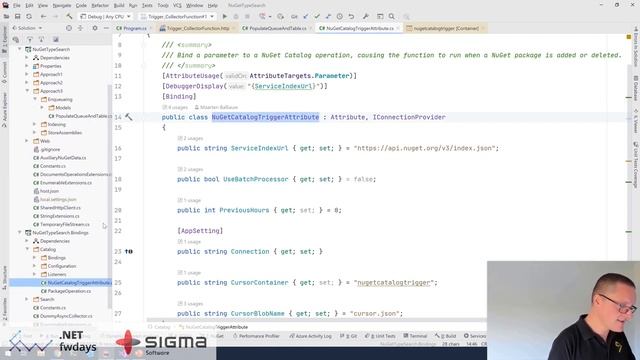Open the Terminal tool window
Image resolution: width=640 pixels, height=360 pixels.
(x=415, y=336)
